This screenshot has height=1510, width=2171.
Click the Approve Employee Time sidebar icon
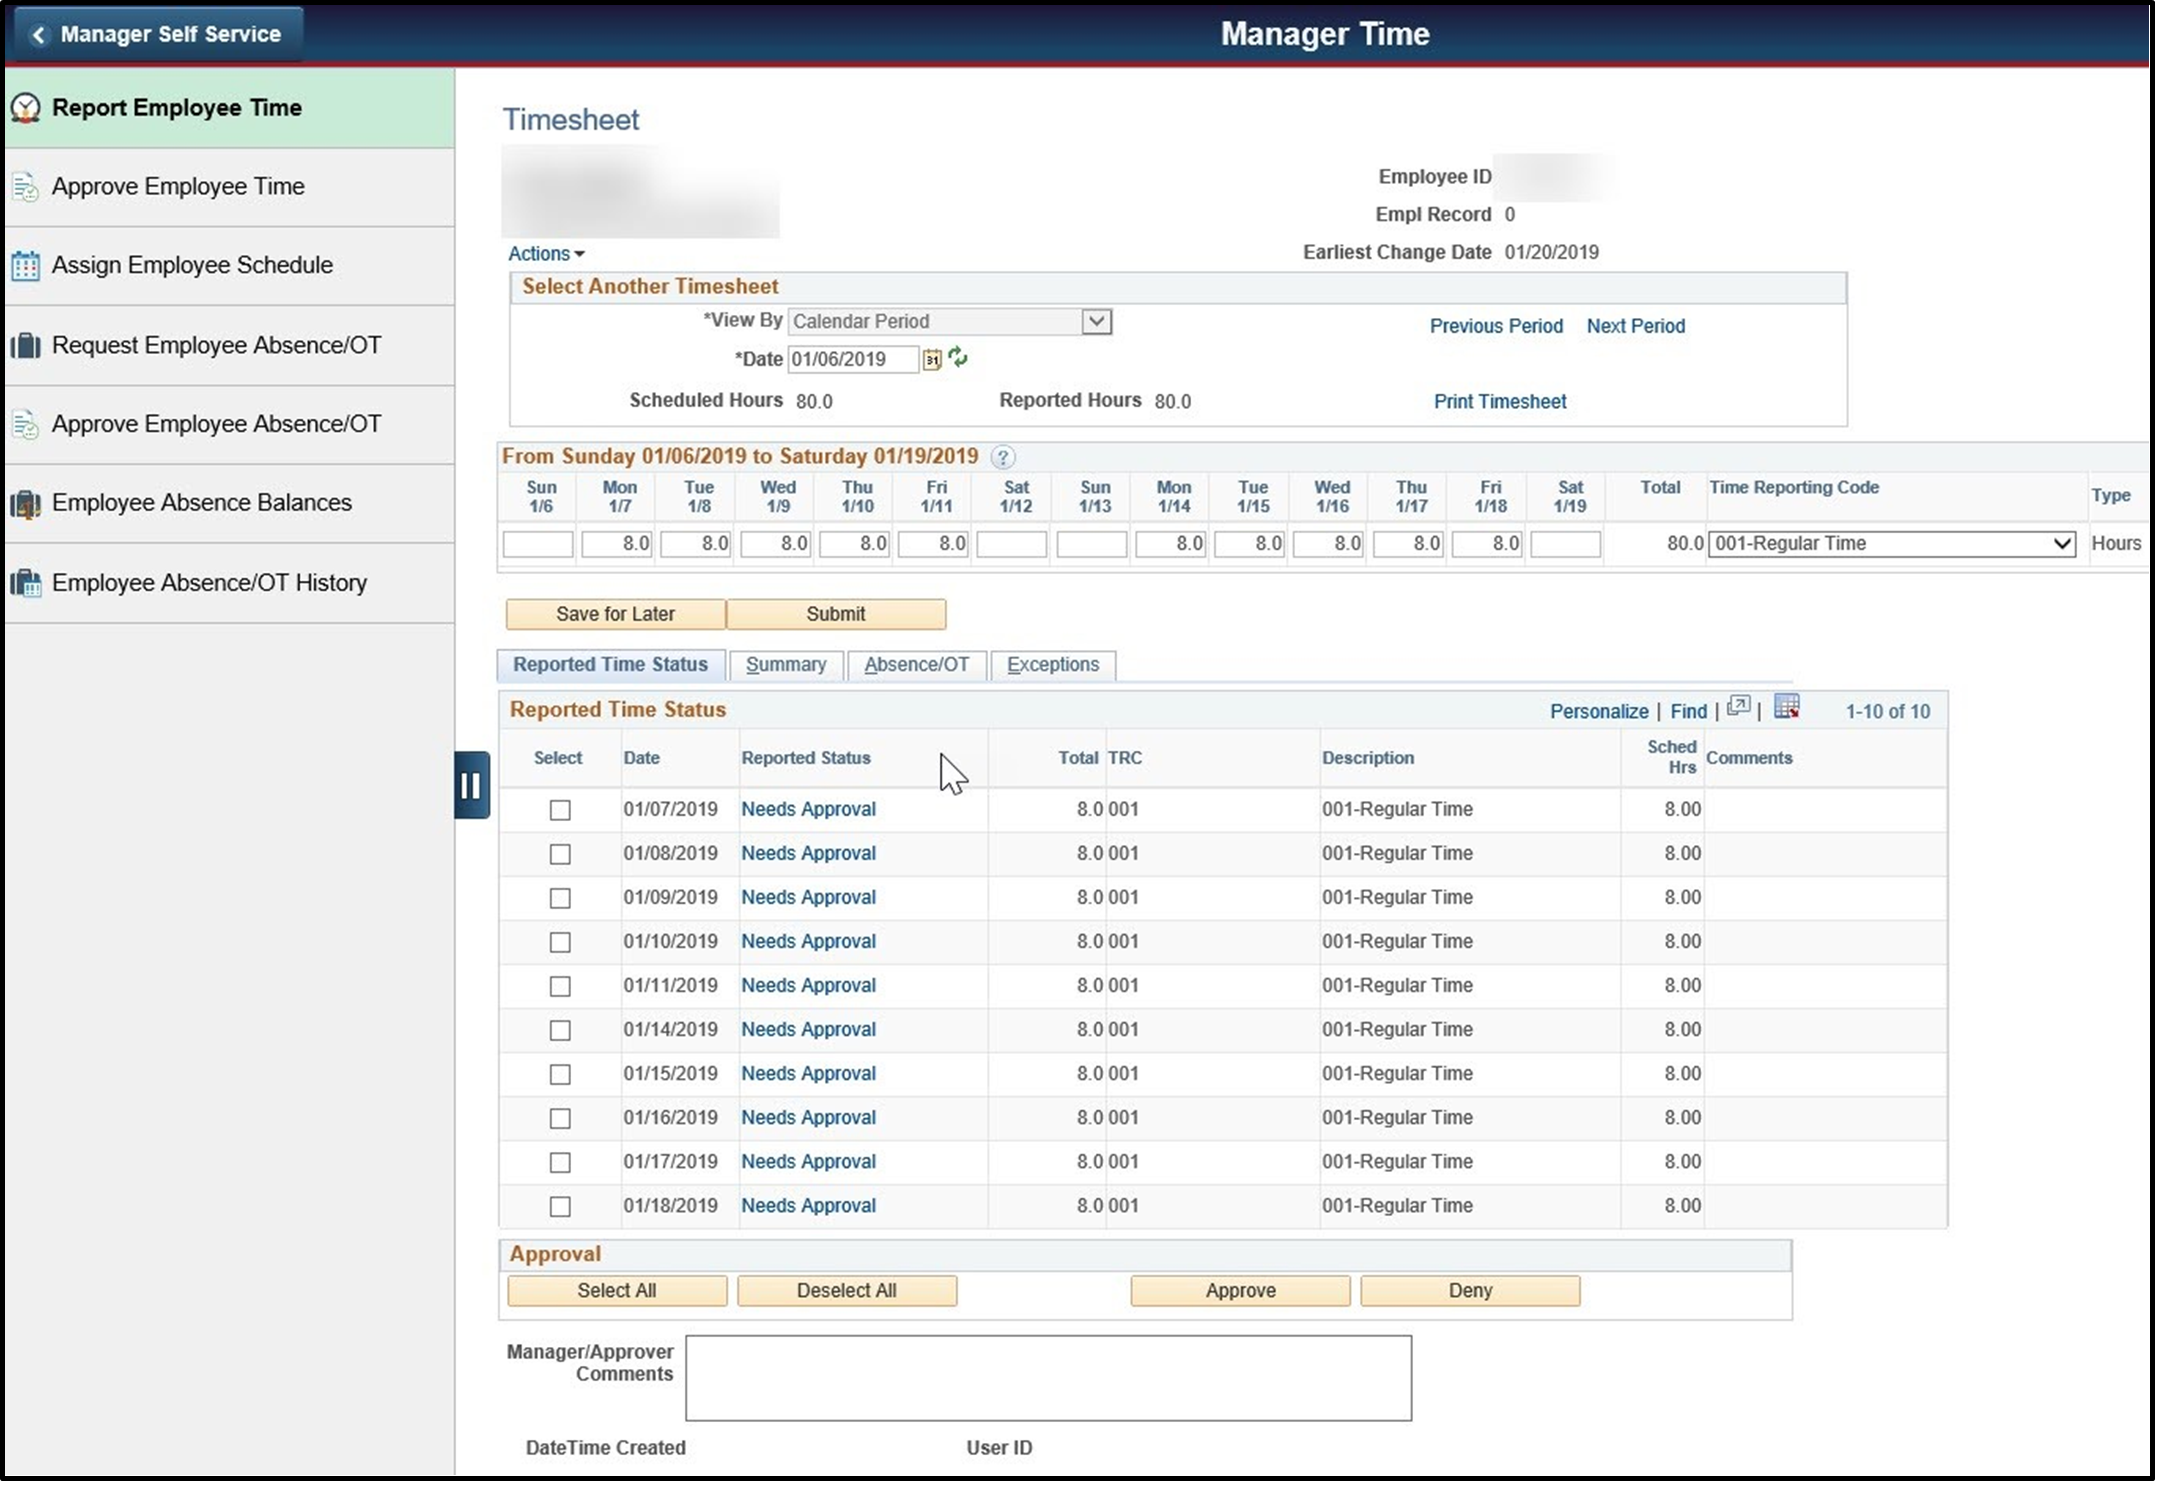pos(24,186)
